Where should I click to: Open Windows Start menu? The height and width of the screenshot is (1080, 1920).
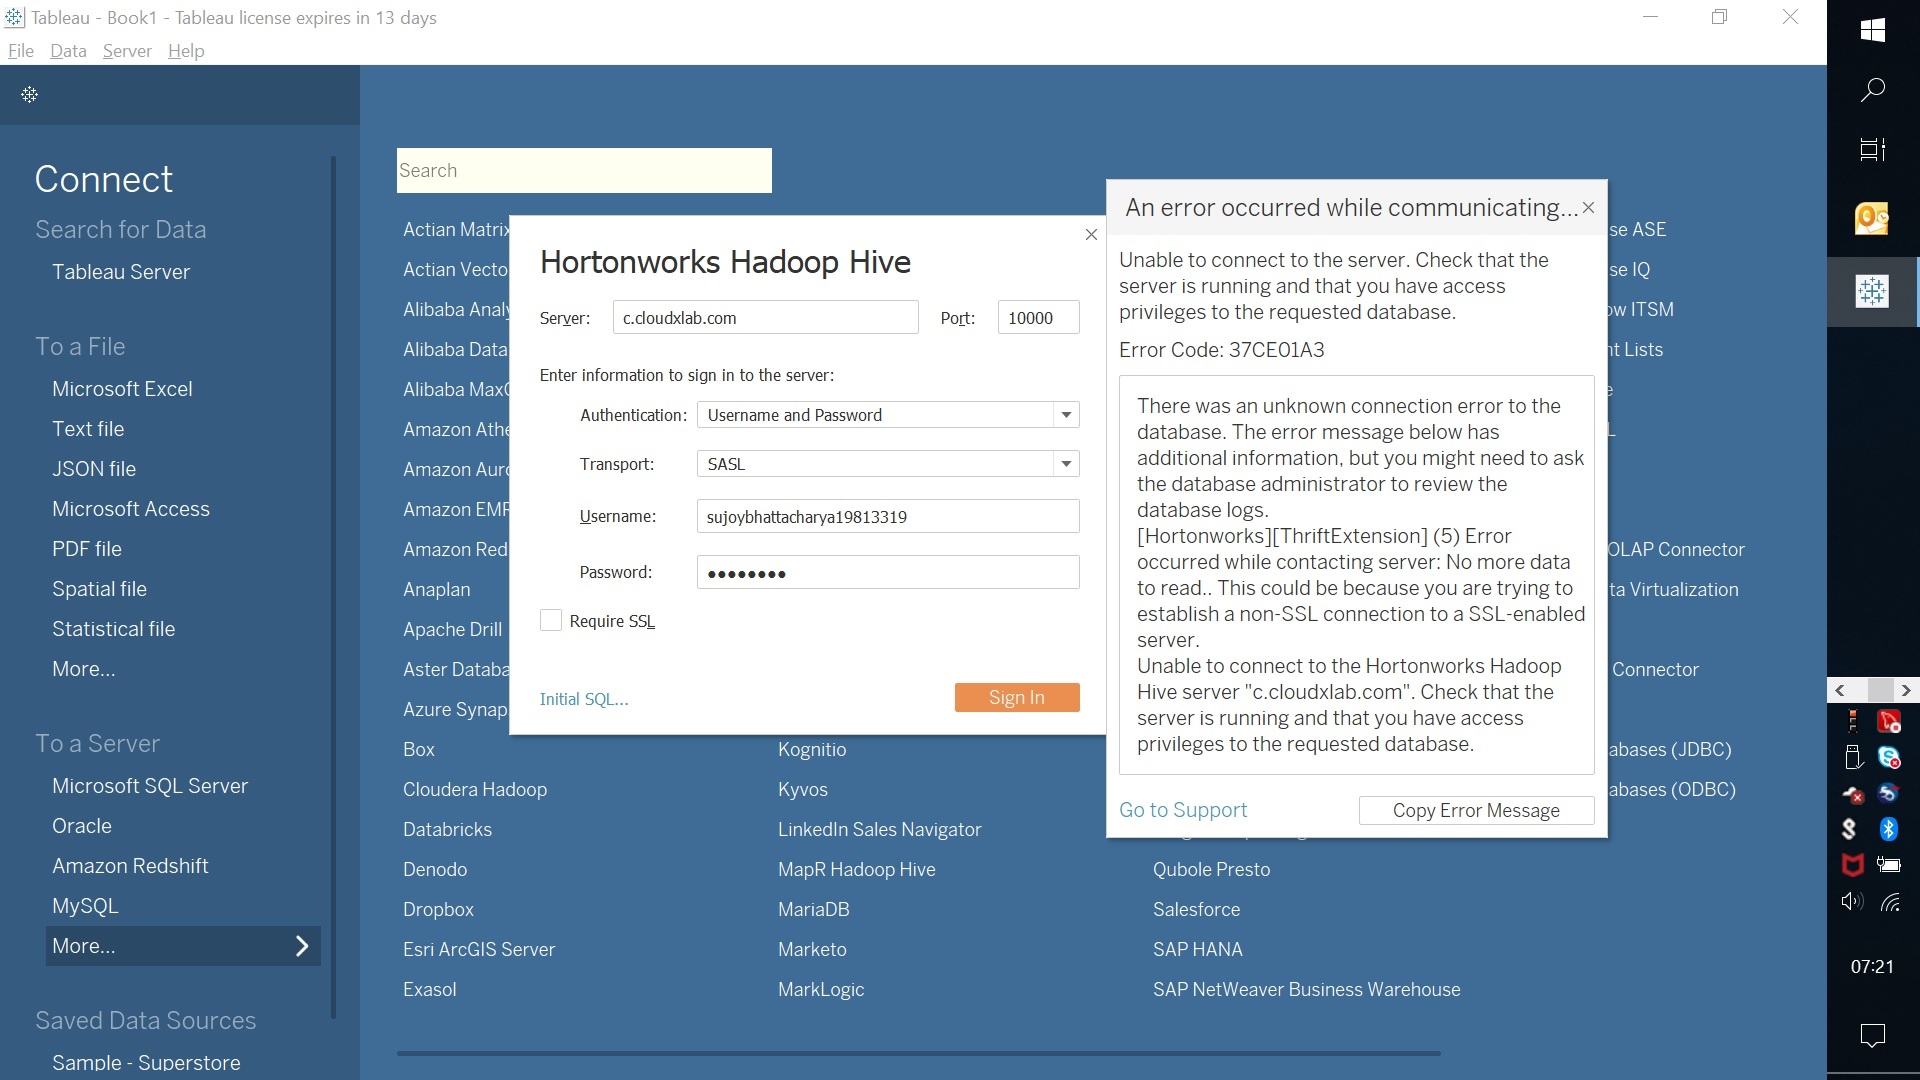1872,30
